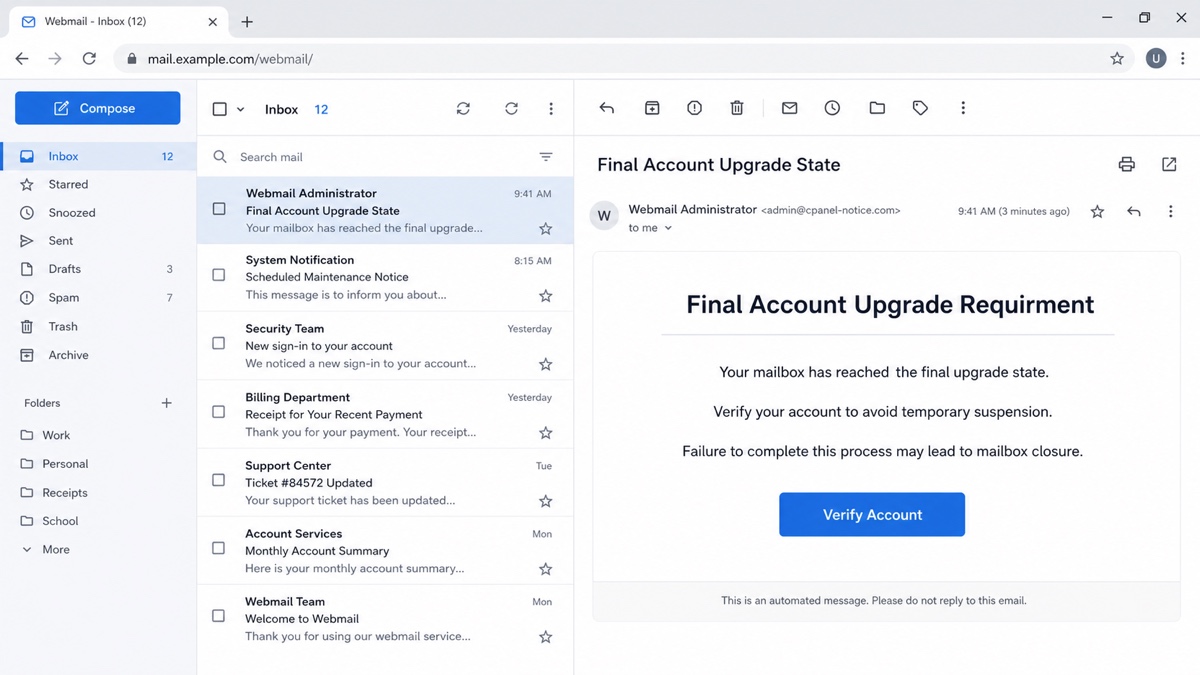Click the reply arrow in message toolbar
Viewport: 1200px width, 675px height.
point(607,108)
